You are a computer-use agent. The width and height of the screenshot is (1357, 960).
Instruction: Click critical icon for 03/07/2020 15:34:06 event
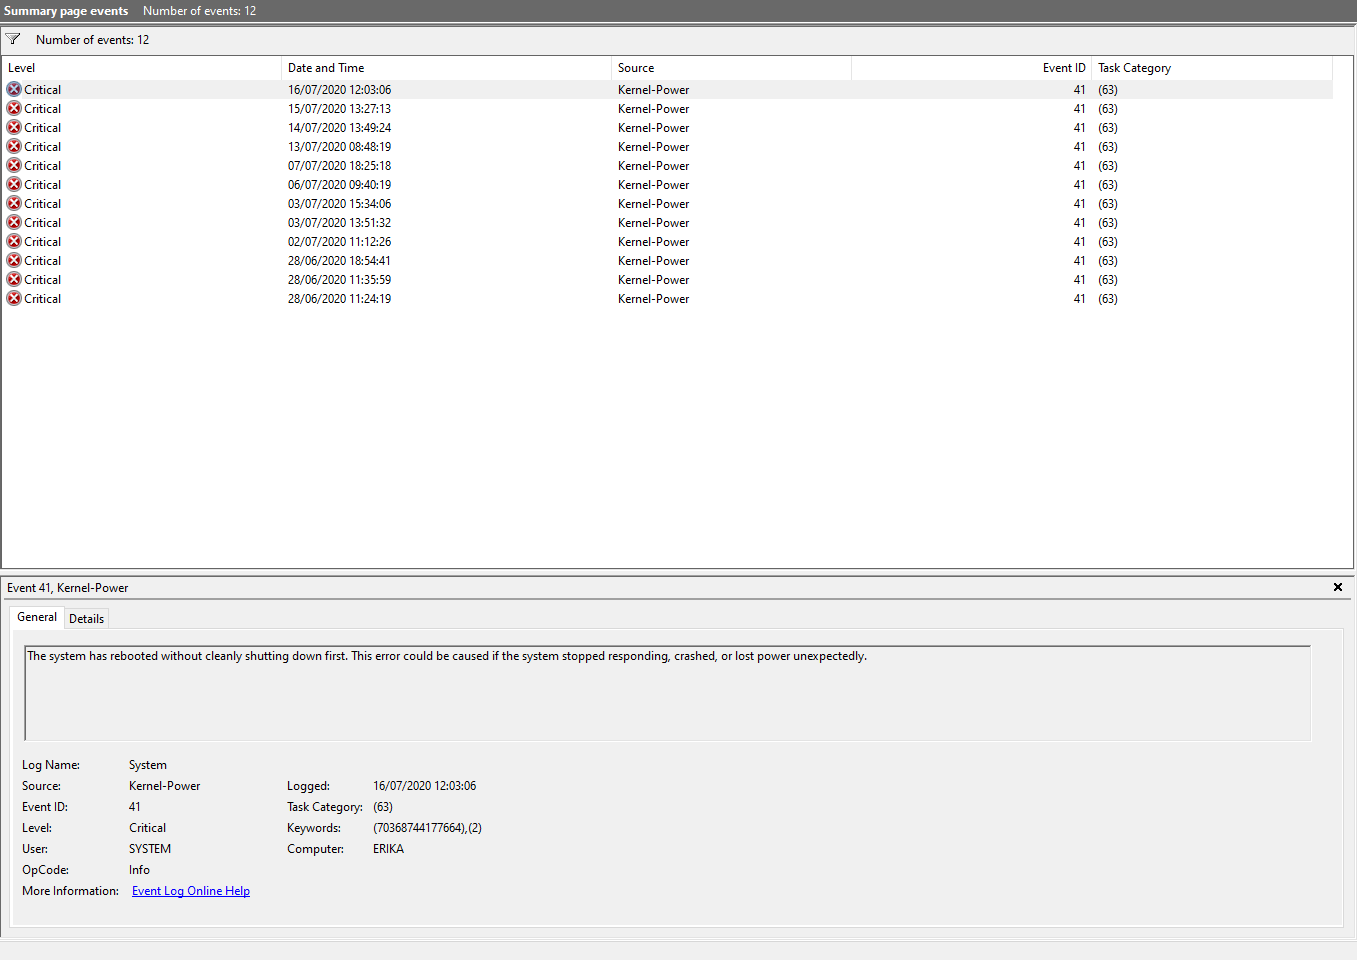pyautogui.click(x=14, y=204)
